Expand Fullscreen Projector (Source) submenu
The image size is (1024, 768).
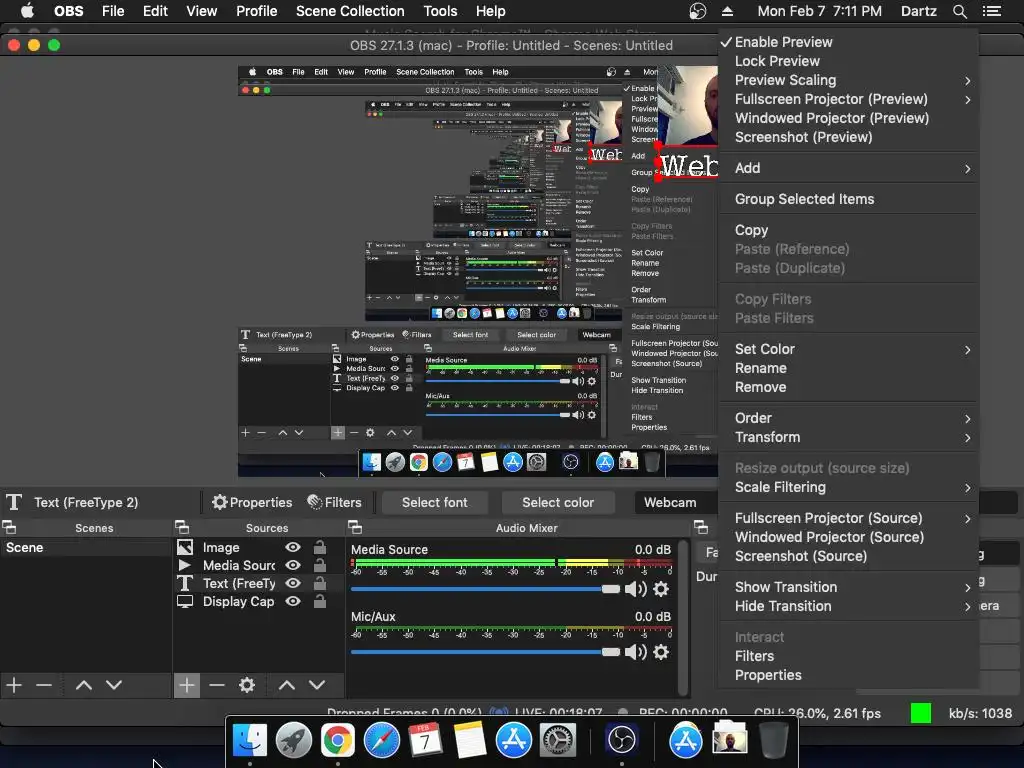click(848, 518)
